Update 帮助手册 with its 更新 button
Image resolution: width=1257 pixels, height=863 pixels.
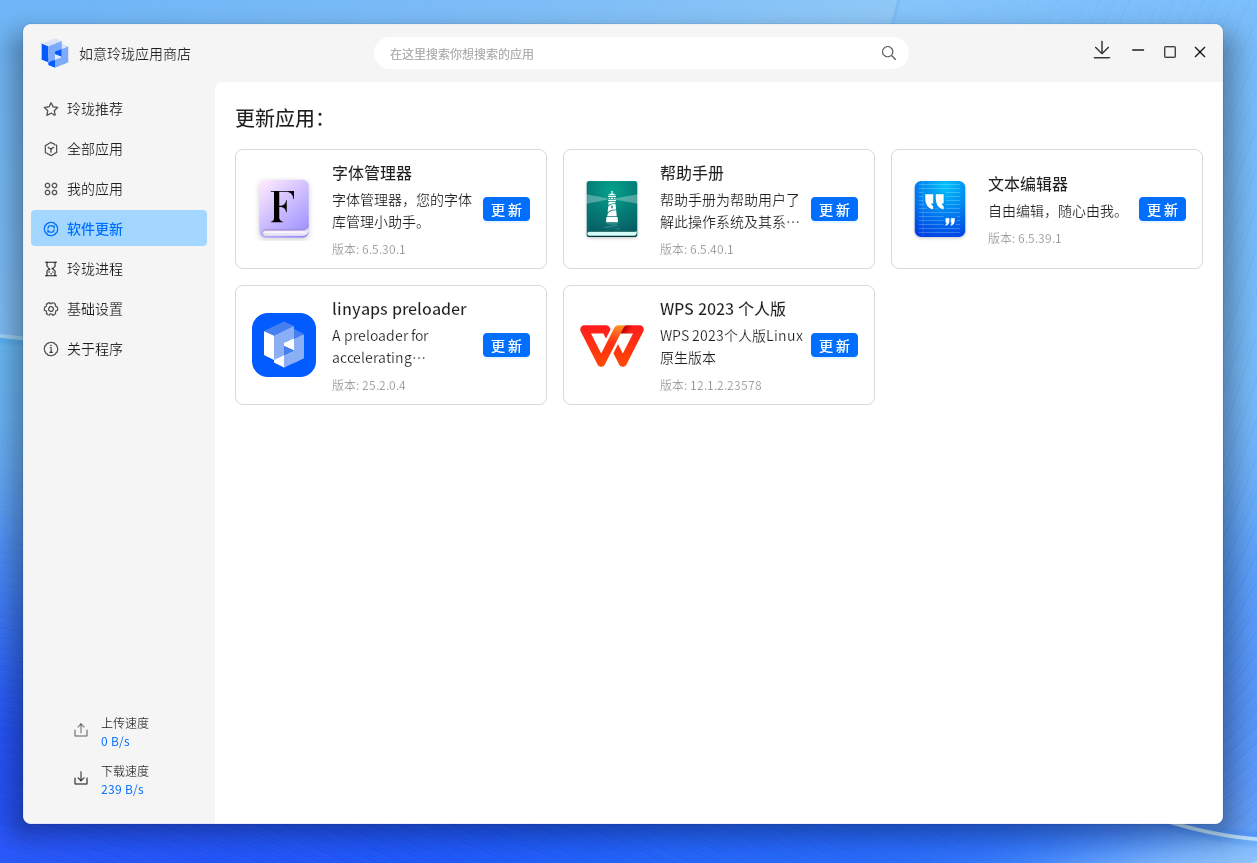834,210
